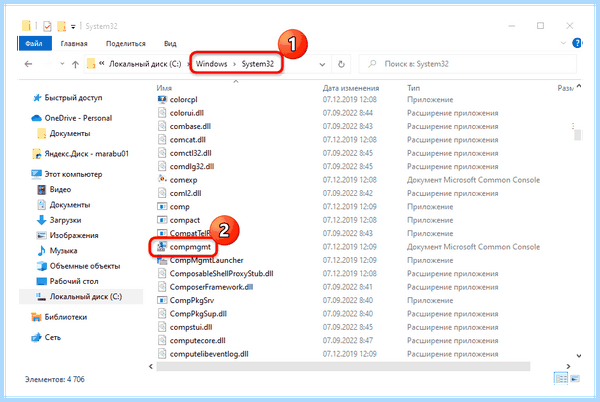The image size is (600, 402).
Task: Open Загрузки folder in sidebar
Action: pos(65,220)
